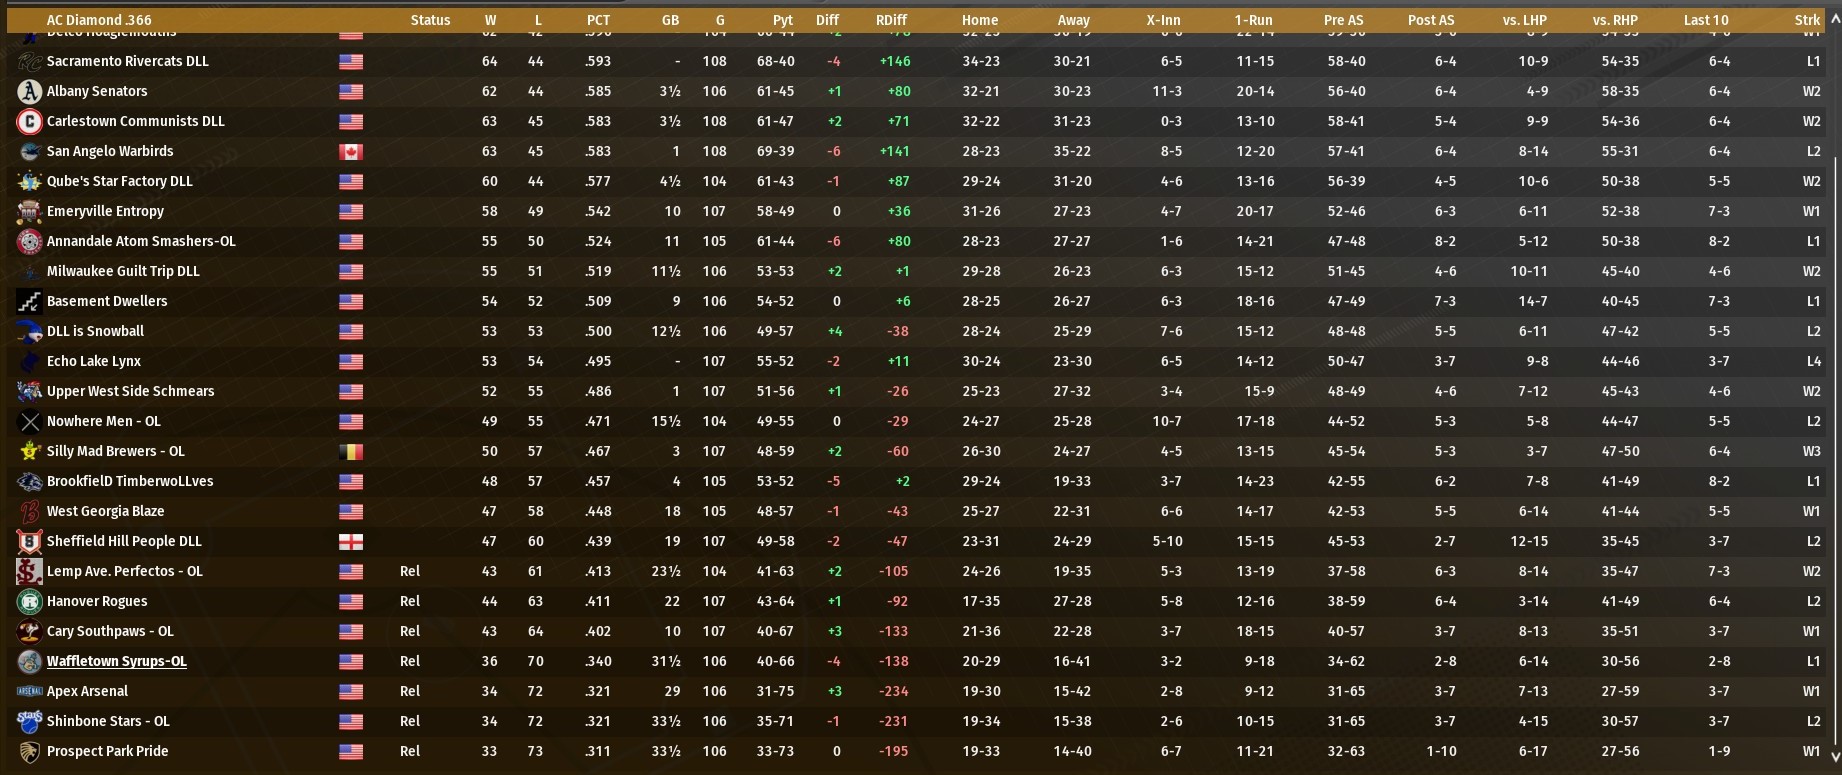Sort teams by the GB column header
Screen dimensions: 1842x775
pos(670,20)
